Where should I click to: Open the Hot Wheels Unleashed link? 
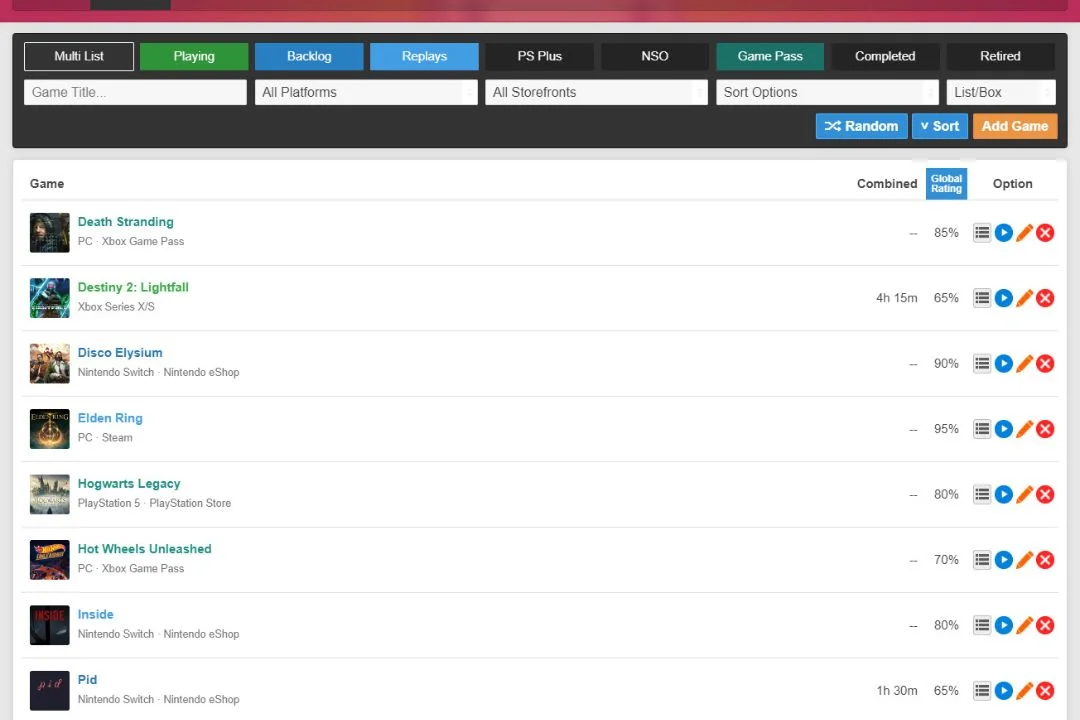coord(145,549)
